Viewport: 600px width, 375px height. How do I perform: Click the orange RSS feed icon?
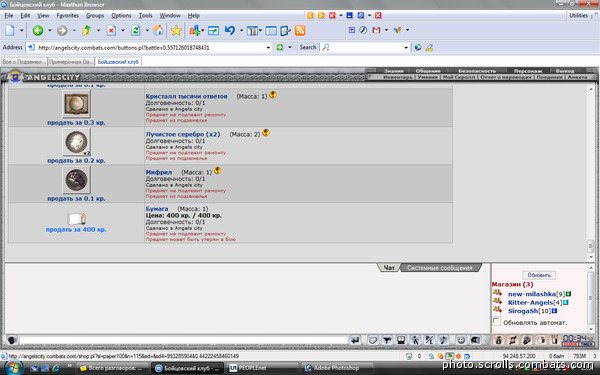[x=300, y=31]
